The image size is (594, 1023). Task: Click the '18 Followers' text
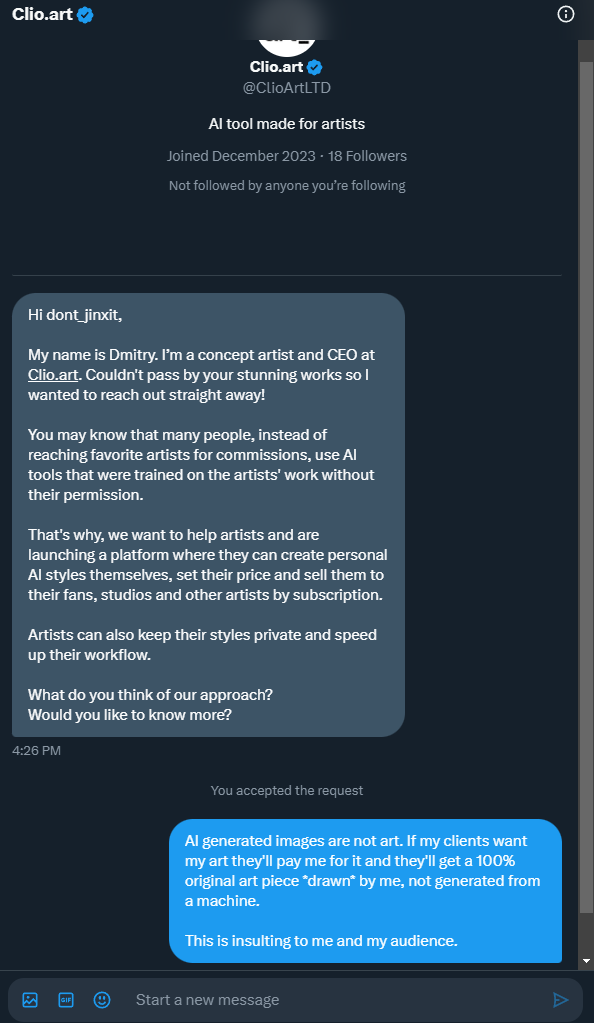[367, 156]
